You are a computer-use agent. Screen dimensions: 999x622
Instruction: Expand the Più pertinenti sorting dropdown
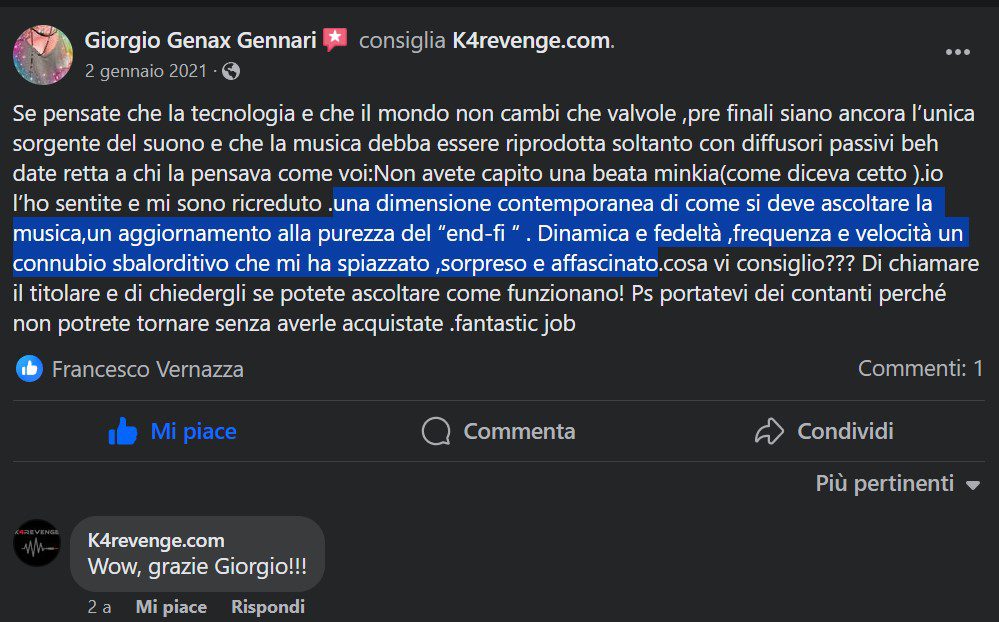tap(897, 484)
